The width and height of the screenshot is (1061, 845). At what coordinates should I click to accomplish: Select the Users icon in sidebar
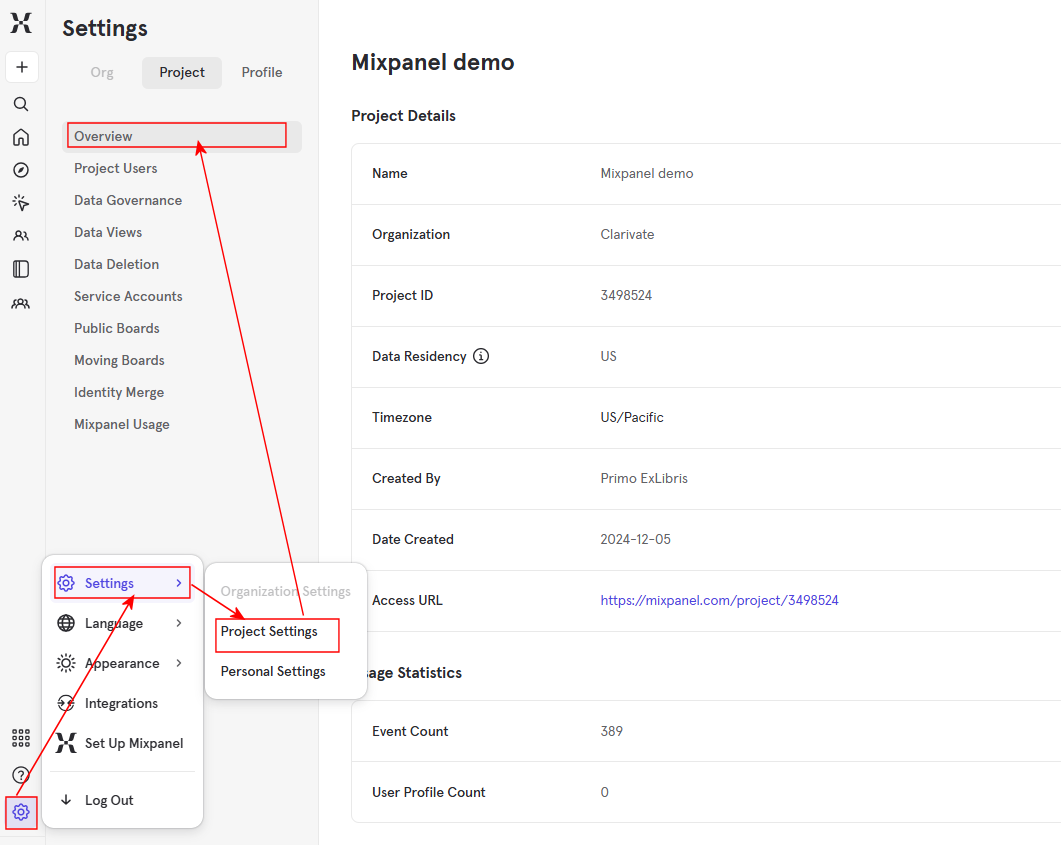pyautogui.click(x=21, y=235)
